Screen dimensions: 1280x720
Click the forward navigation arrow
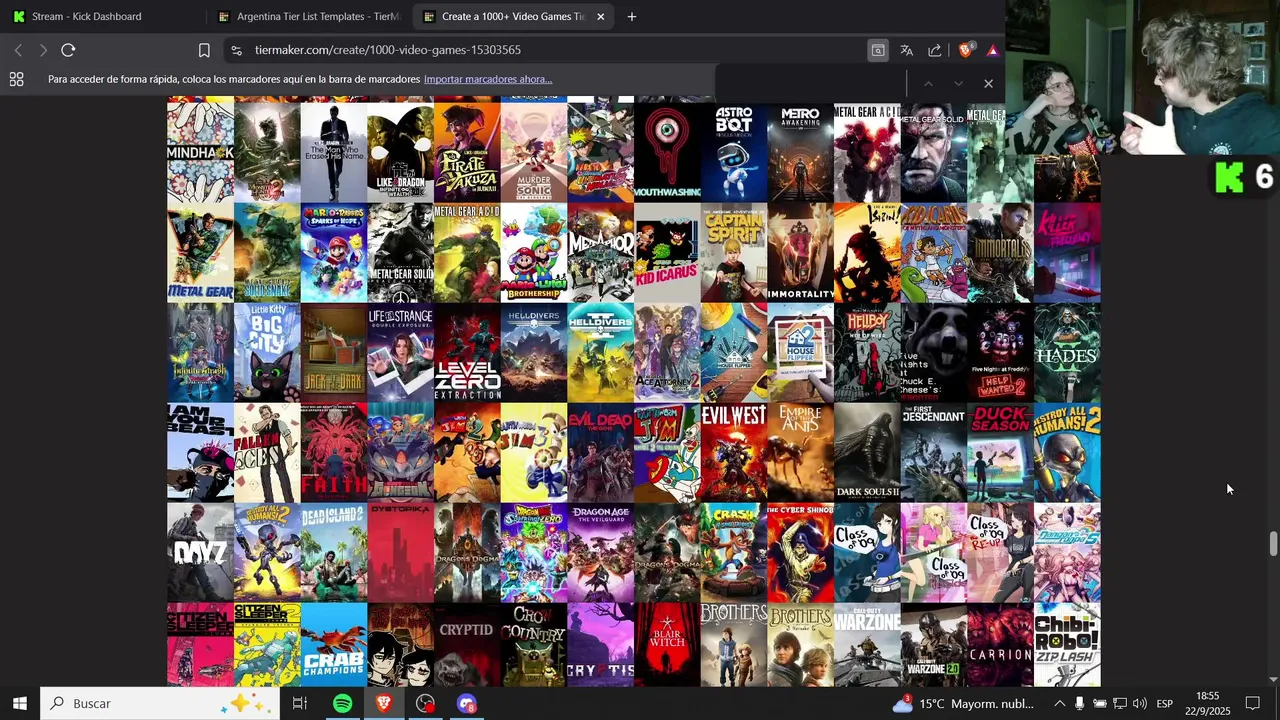tap(43, 50)
